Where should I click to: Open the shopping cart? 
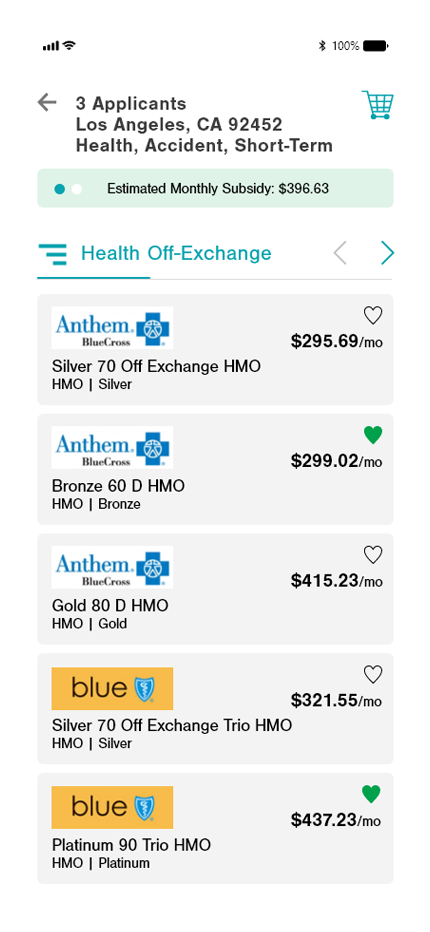click(x=378, y=105)
